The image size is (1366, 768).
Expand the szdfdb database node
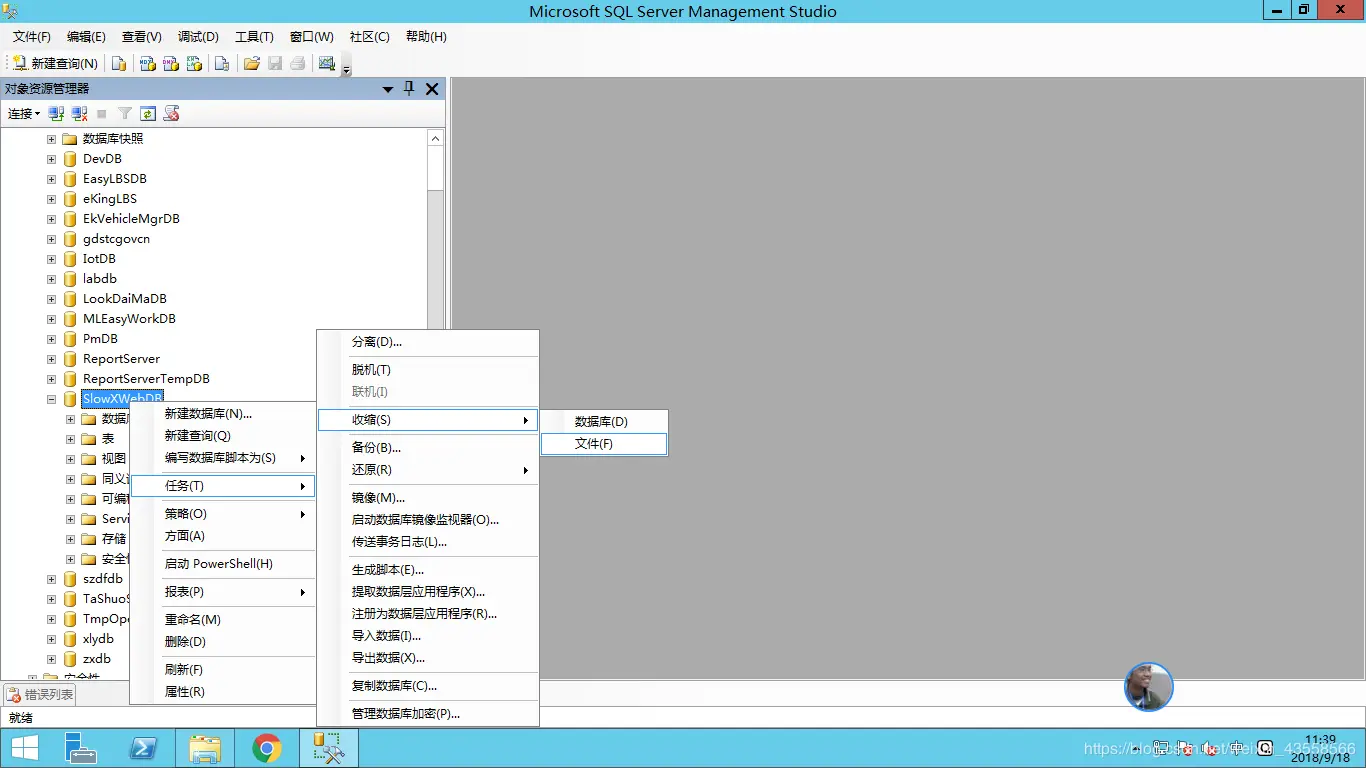click(x=52, y=579)
